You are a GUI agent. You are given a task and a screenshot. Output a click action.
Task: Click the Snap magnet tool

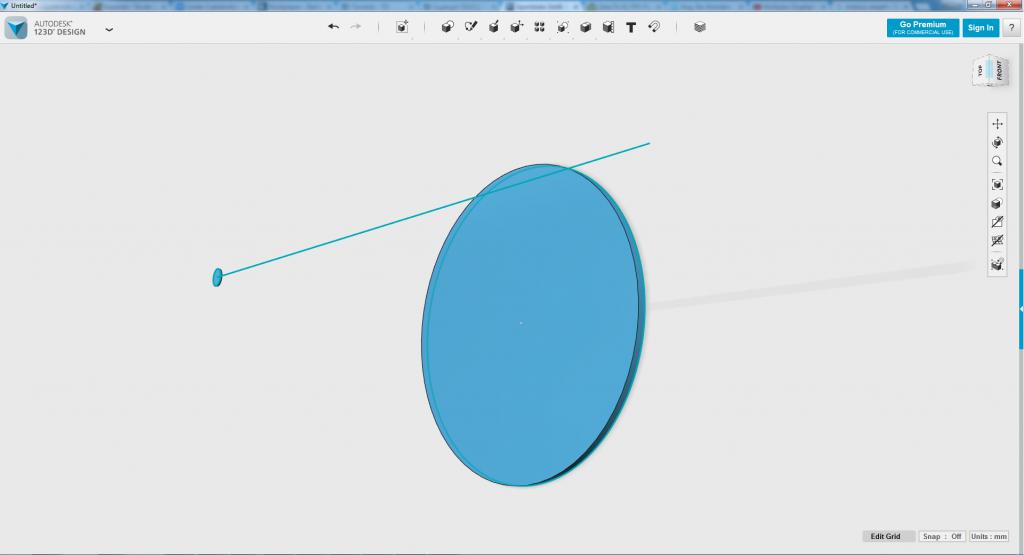[x=654, y=27]
